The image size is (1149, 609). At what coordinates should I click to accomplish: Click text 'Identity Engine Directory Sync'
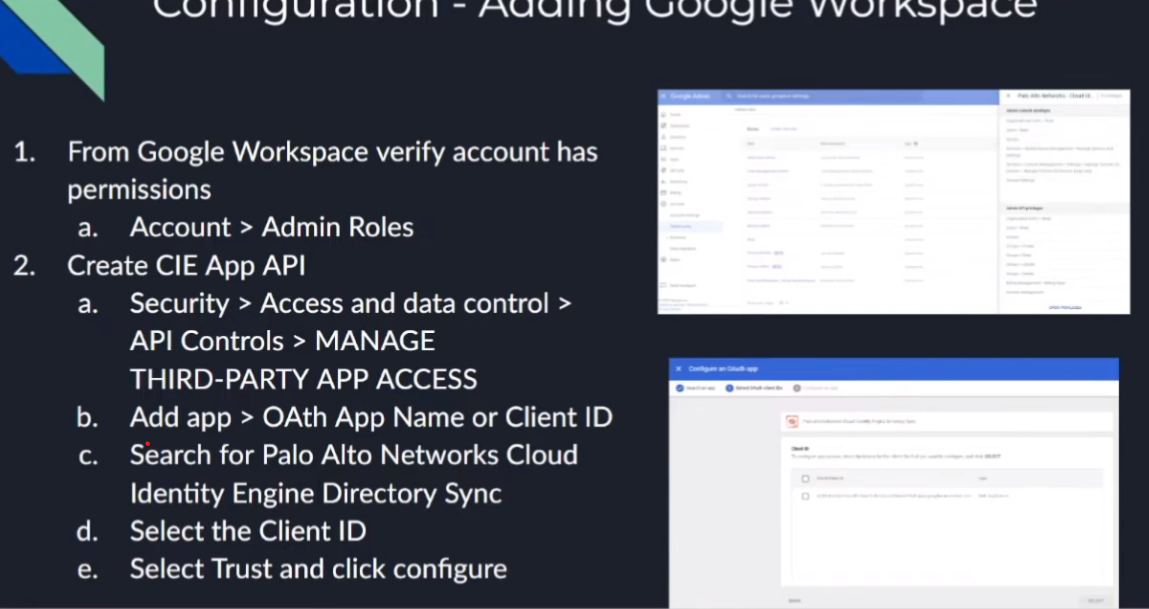click(316, 494)
